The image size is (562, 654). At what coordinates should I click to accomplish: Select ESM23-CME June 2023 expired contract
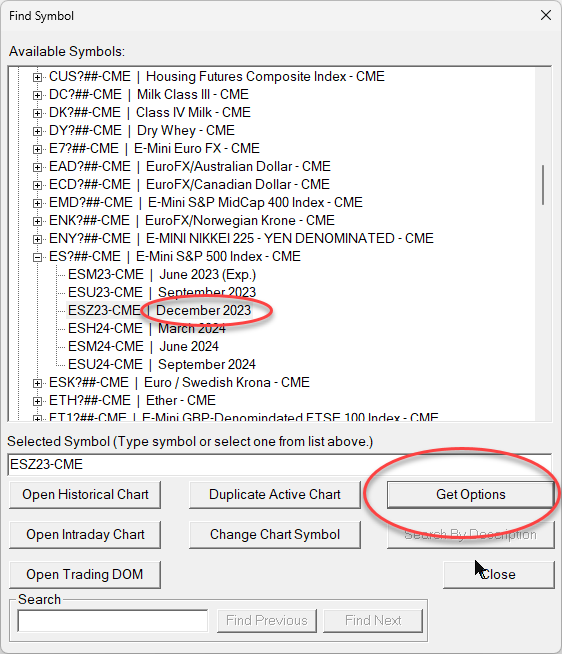click(162, 274)
